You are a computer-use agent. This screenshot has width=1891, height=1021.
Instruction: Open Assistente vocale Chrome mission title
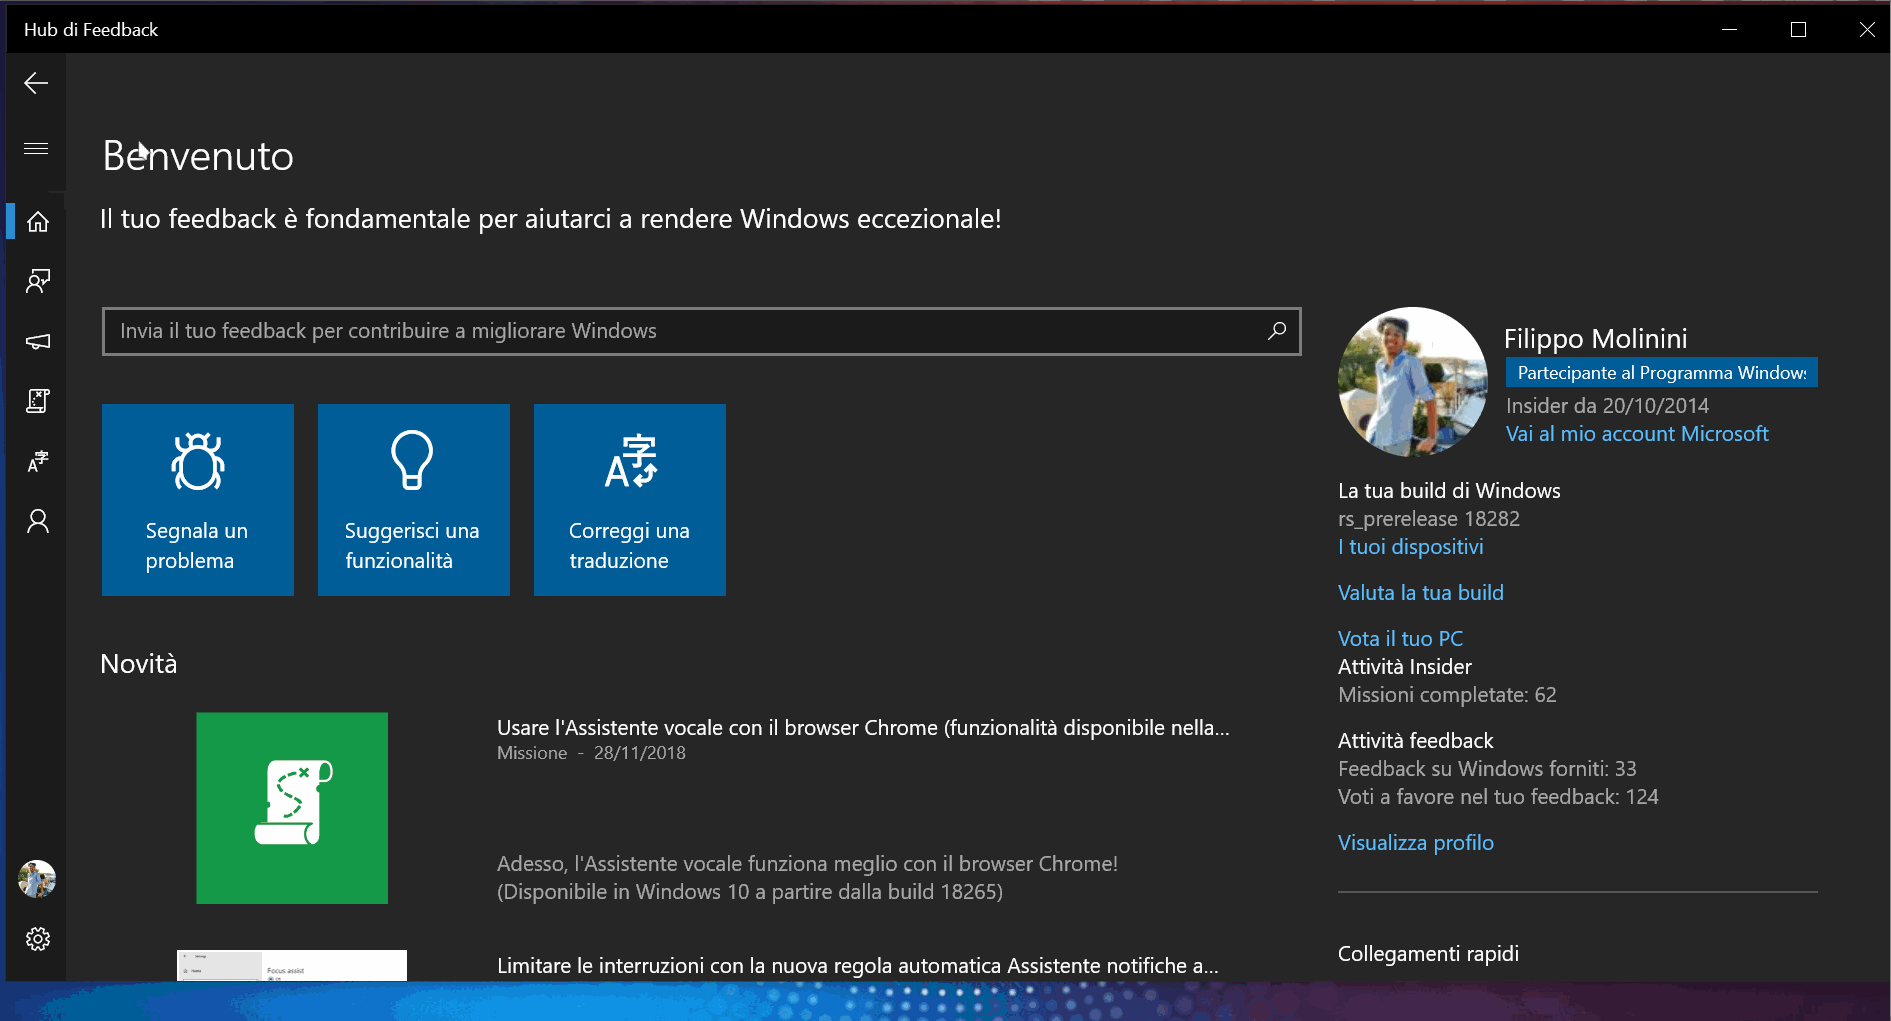pyautogui.click(x=863, y=728)
